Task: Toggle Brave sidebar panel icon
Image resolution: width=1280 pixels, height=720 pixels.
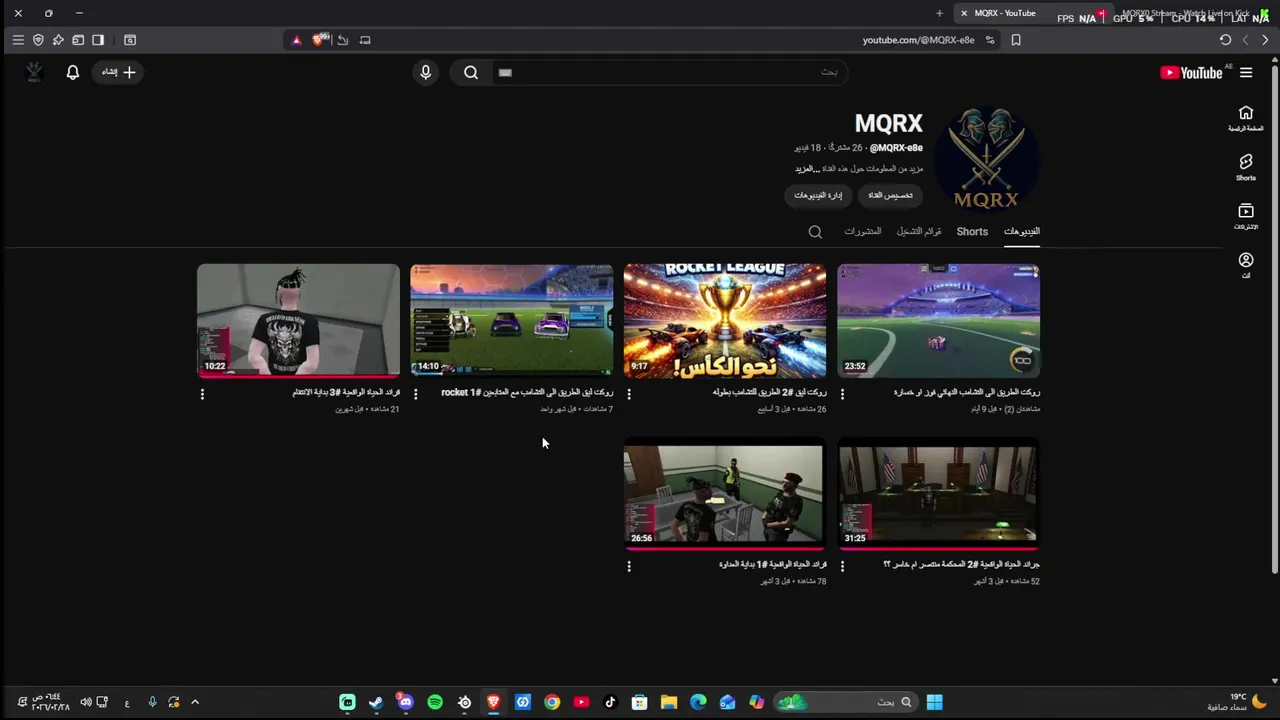Action: pos(98,40)
